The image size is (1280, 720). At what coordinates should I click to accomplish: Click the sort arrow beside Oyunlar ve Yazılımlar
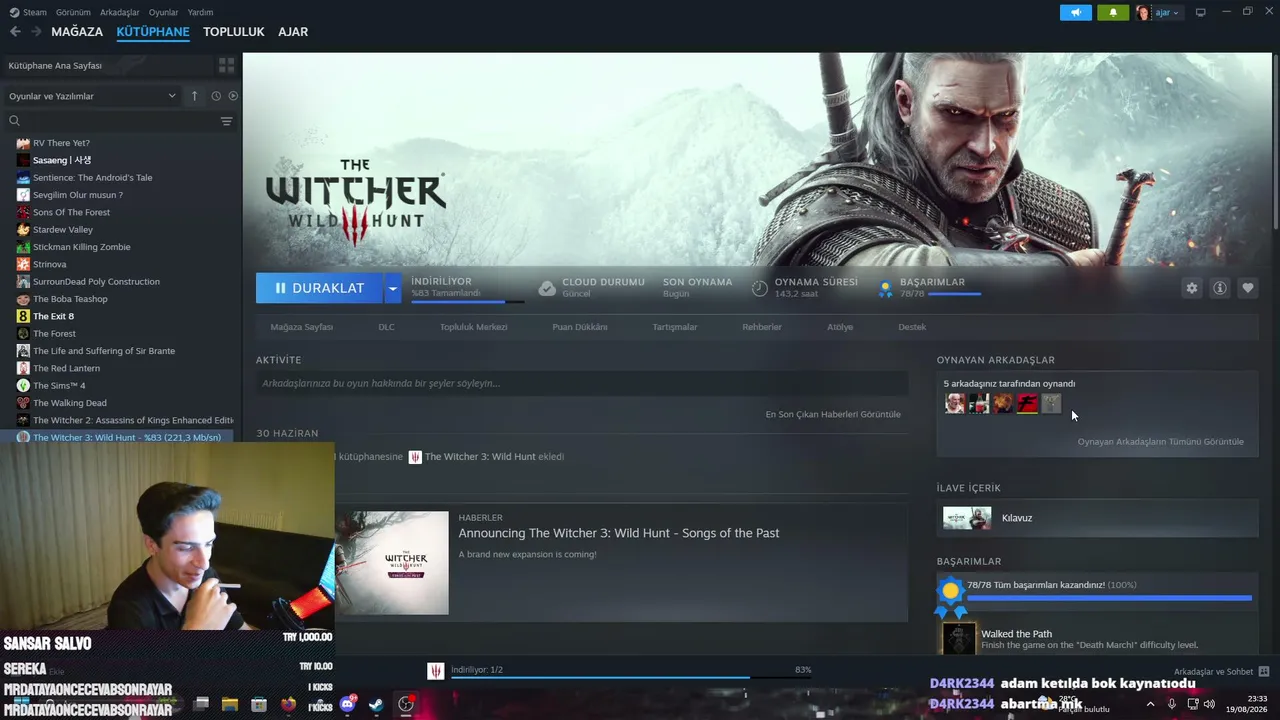click(194, 96)
